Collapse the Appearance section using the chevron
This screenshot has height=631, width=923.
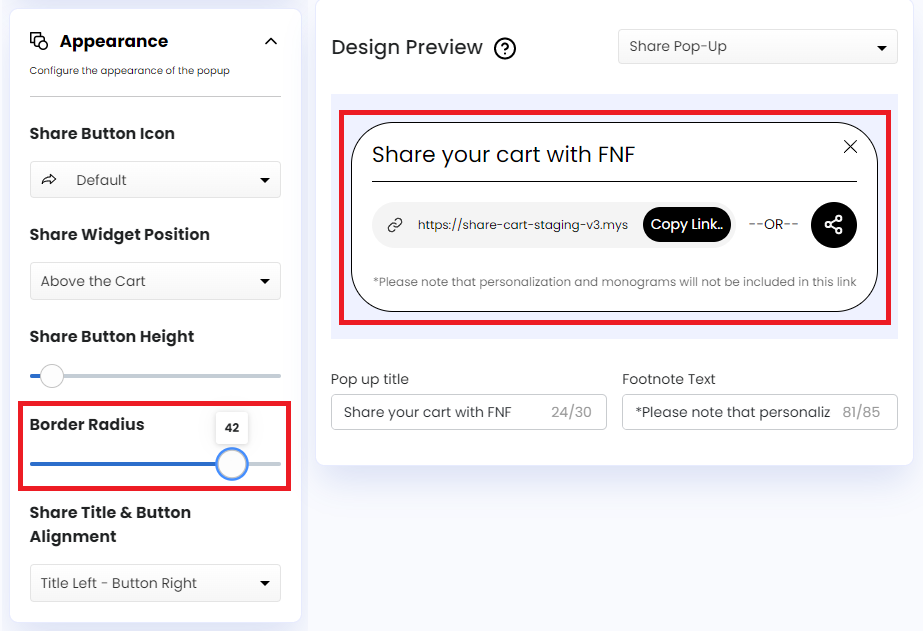270,43
